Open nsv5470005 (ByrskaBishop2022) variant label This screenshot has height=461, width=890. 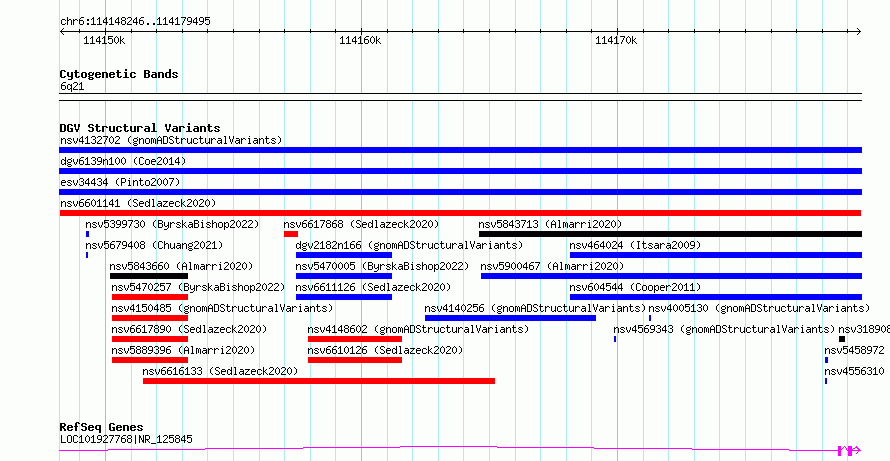point(383,266)
